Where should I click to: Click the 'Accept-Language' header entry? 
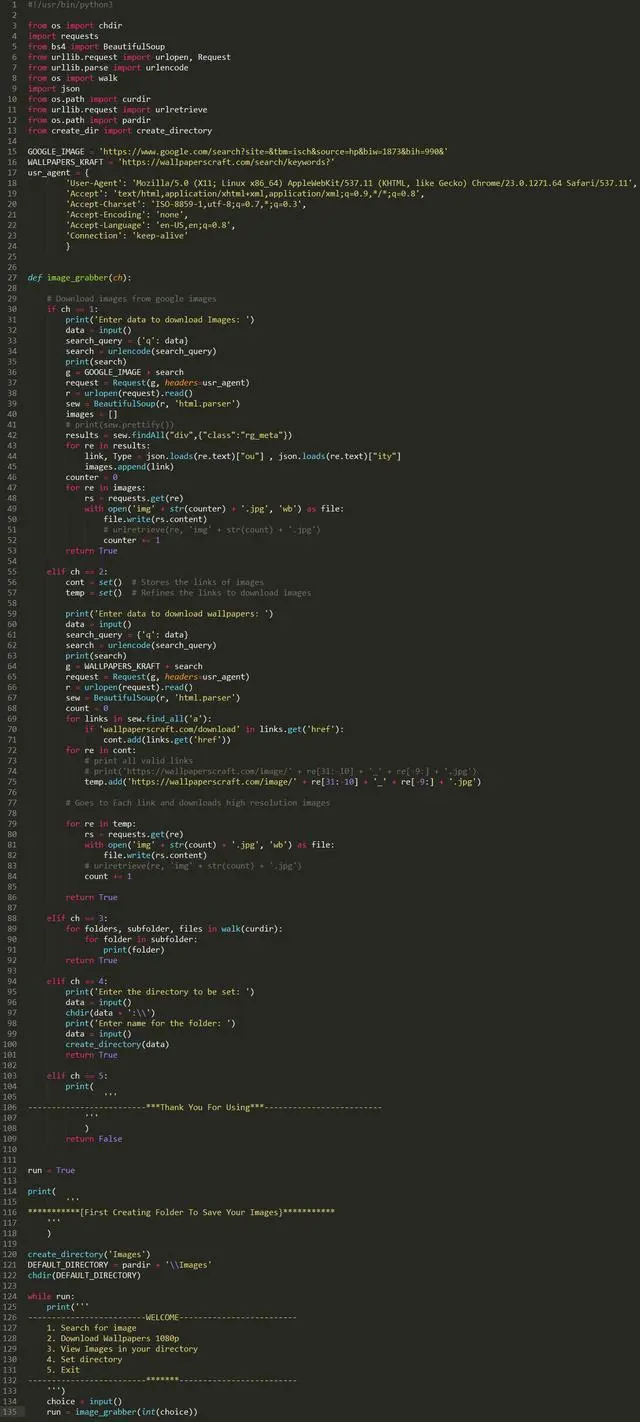150,225
